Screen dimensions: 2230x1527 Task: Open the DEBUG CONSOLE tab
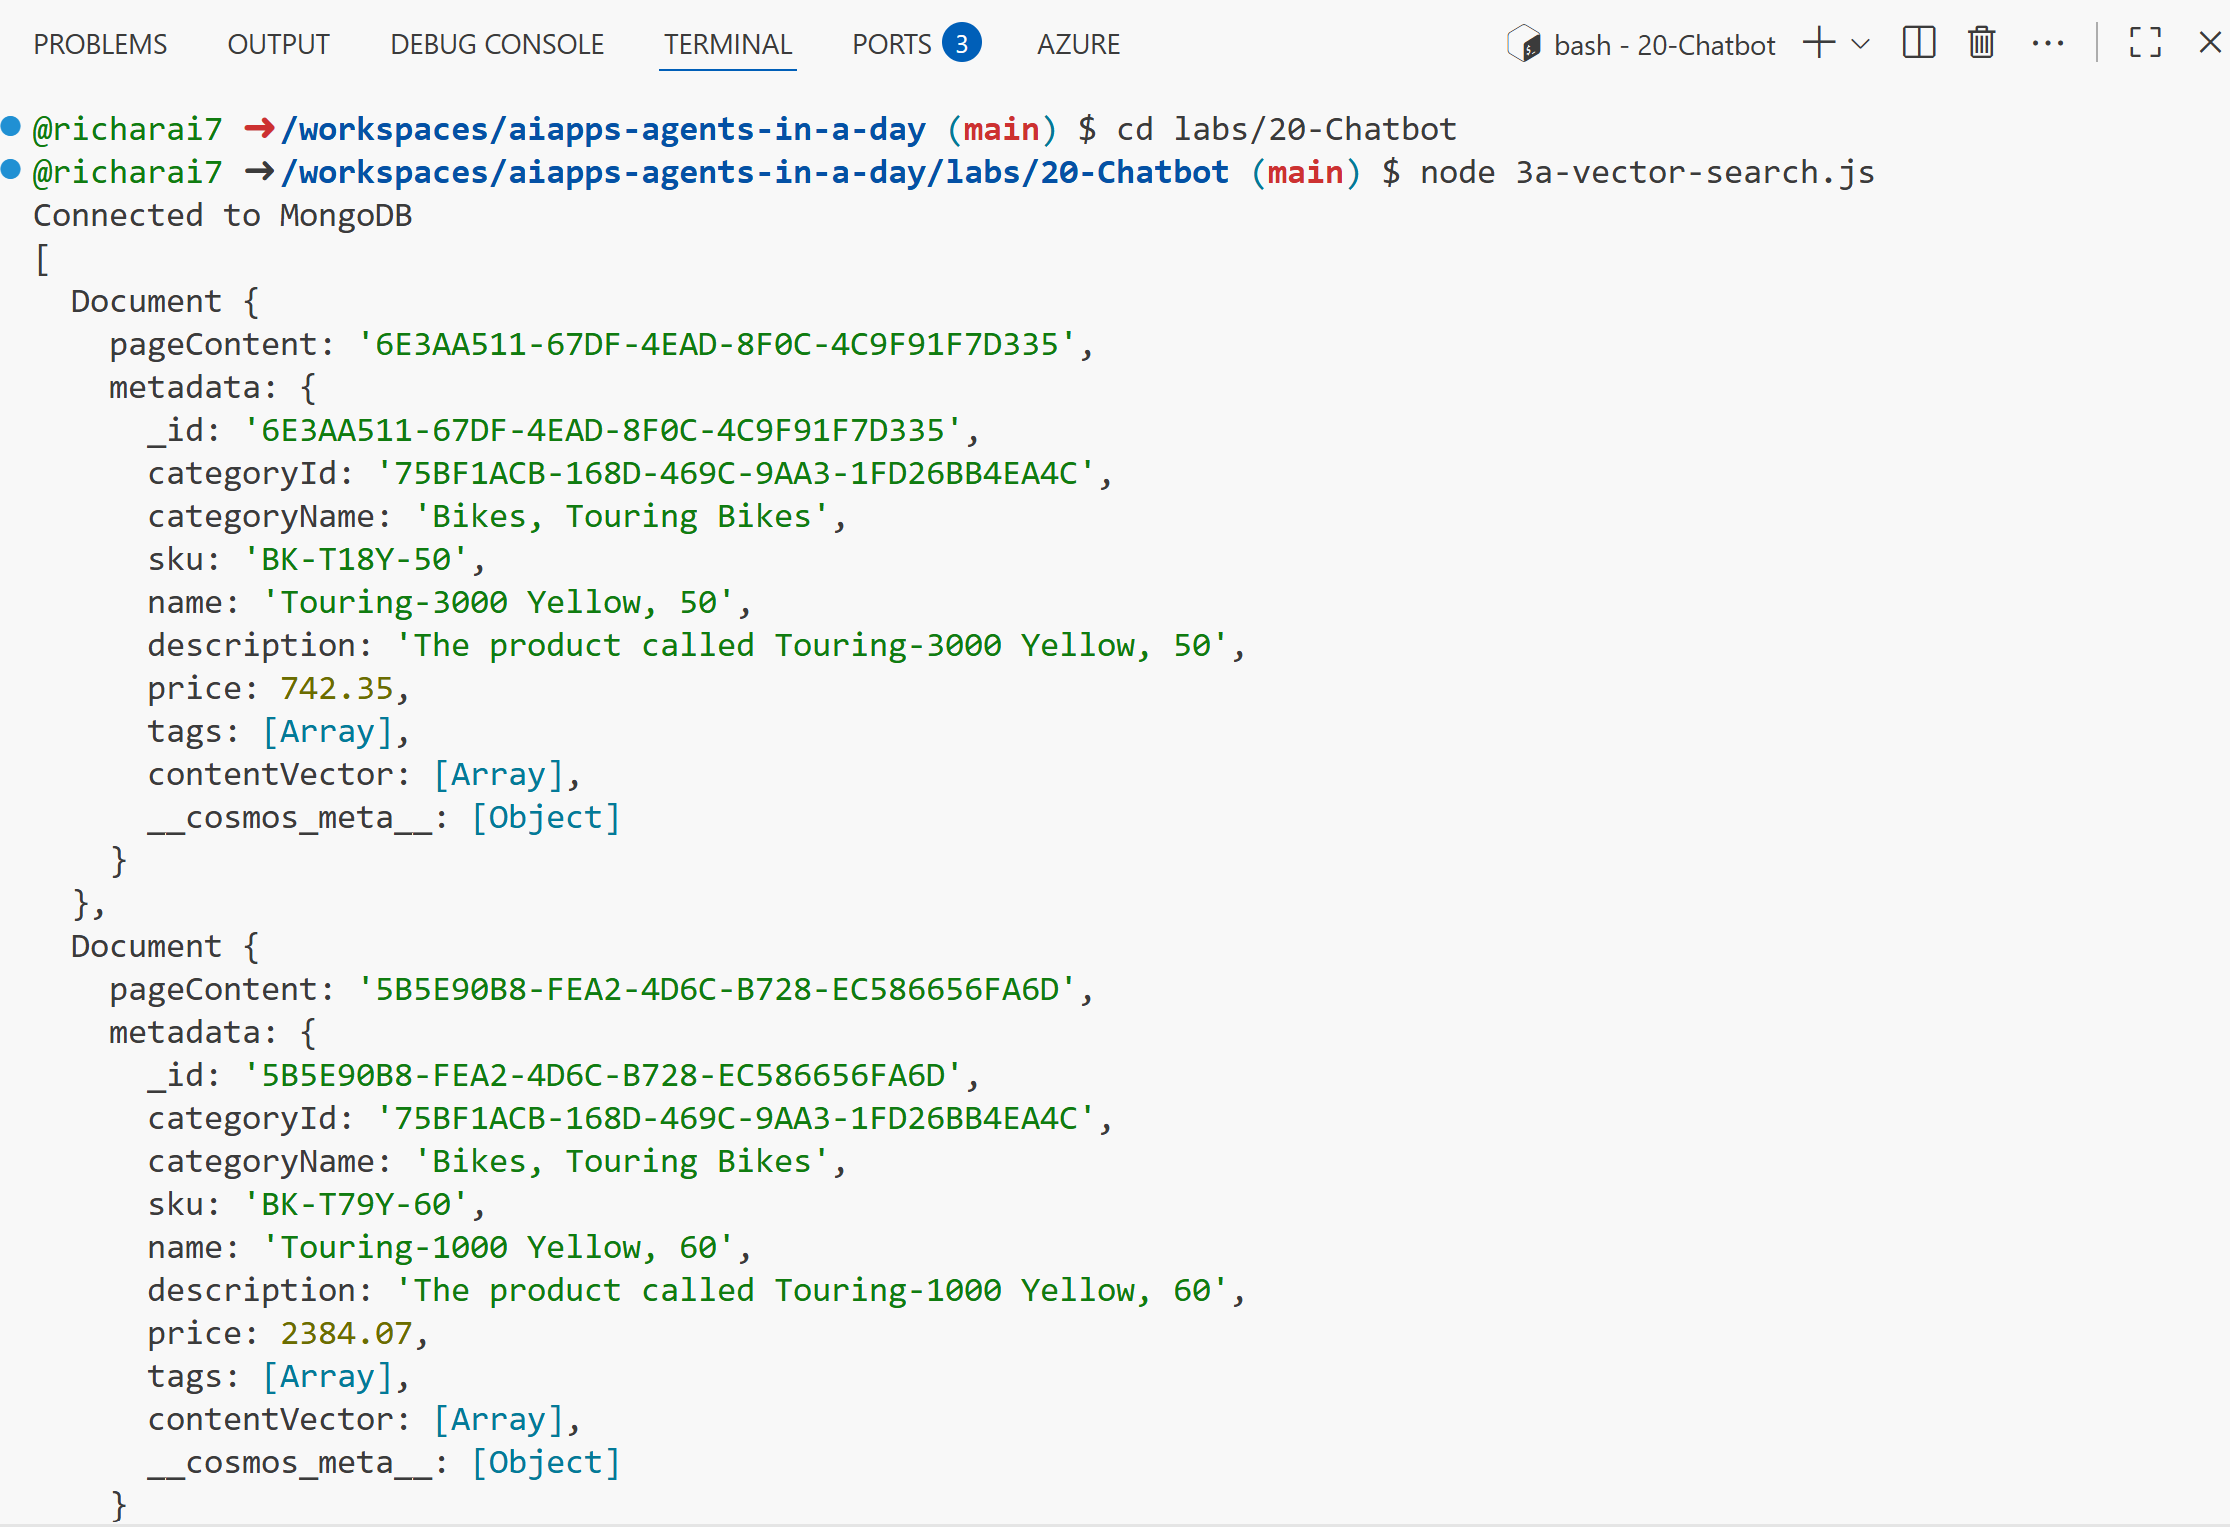point(496,44)
